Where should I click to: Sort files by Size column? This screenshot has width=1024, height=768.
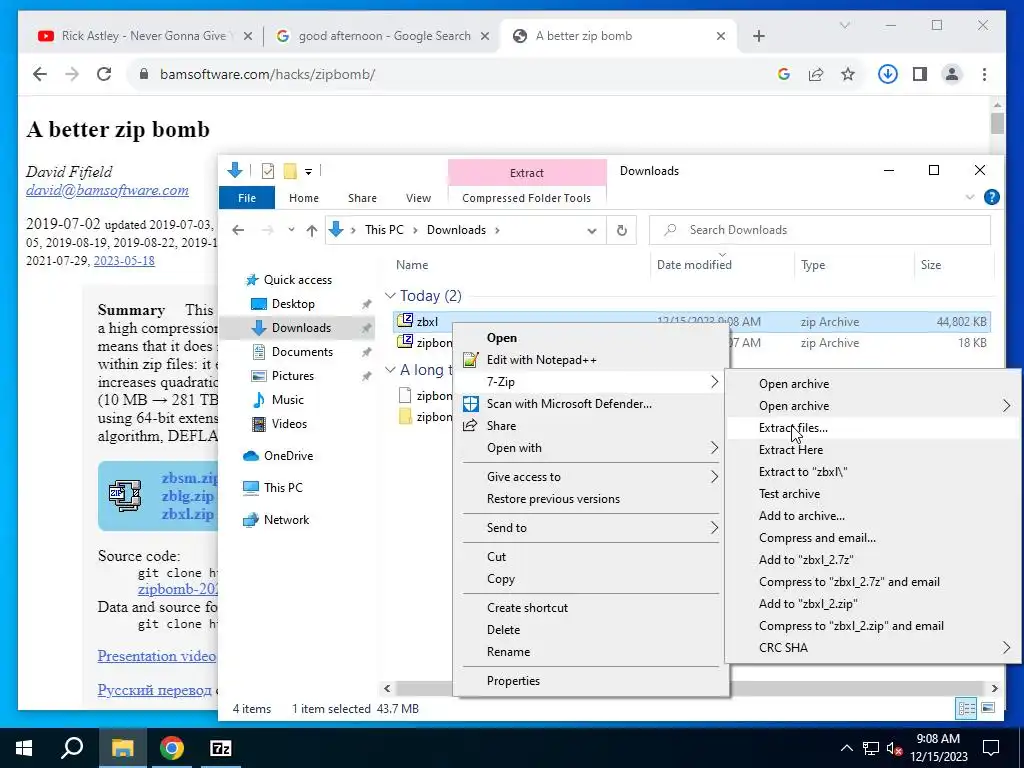coord(931,265)
